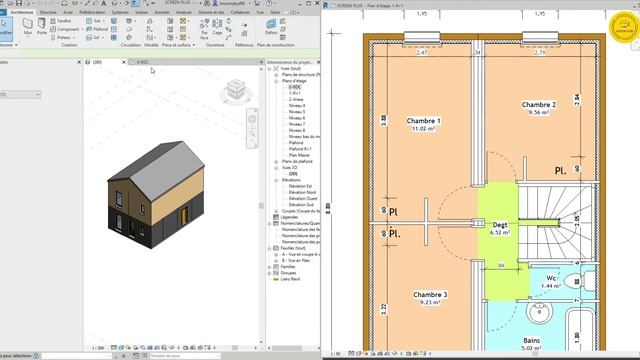Collapse the Vues (tout) tree node
The image size is (640, 360).
(x=269, y=69)
